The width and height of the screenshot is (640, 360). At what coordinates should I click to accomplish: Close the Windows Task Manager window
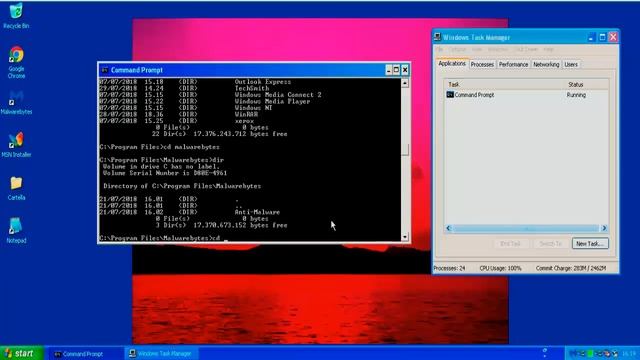coord(613,37)
